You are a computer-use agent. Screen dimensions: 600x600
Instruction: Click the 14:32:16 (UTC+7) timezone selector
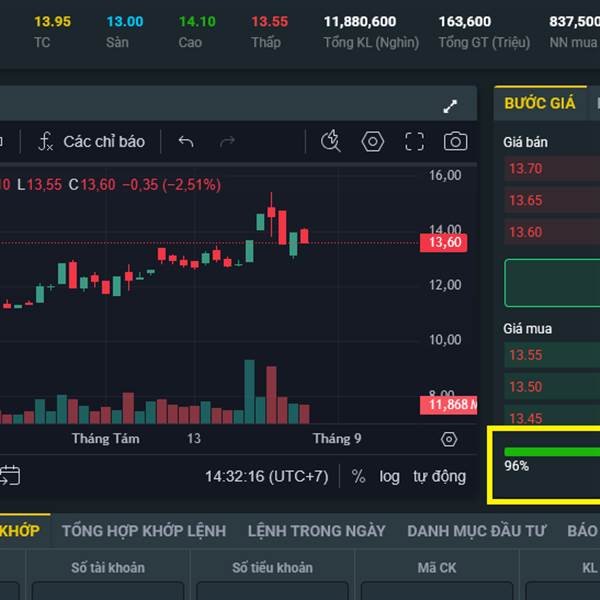(267, 477)
